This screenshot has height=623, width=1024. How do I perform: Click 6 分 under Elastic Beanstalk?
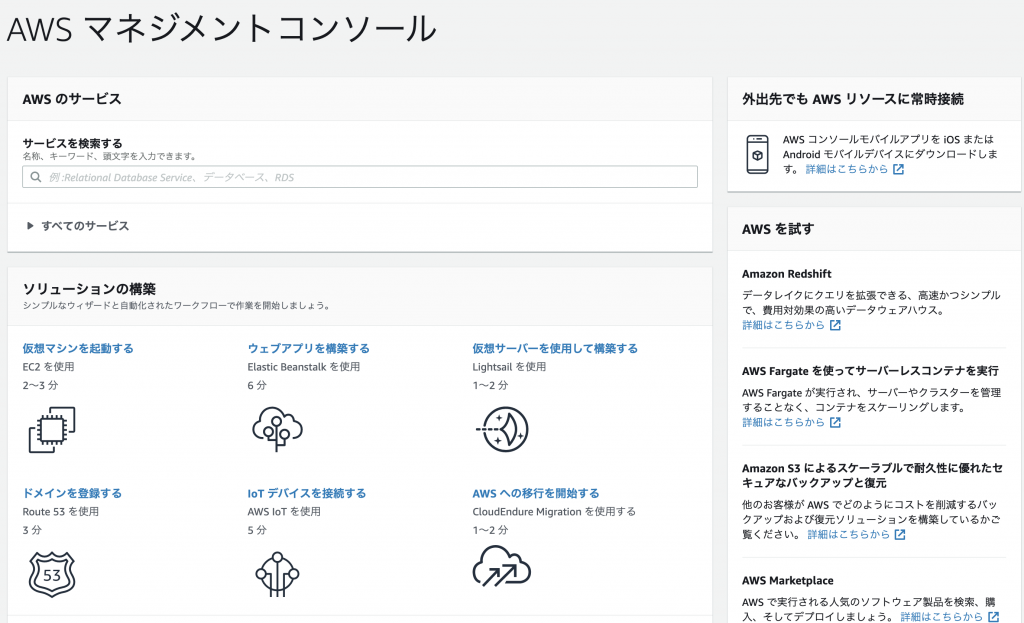point(257,385)
